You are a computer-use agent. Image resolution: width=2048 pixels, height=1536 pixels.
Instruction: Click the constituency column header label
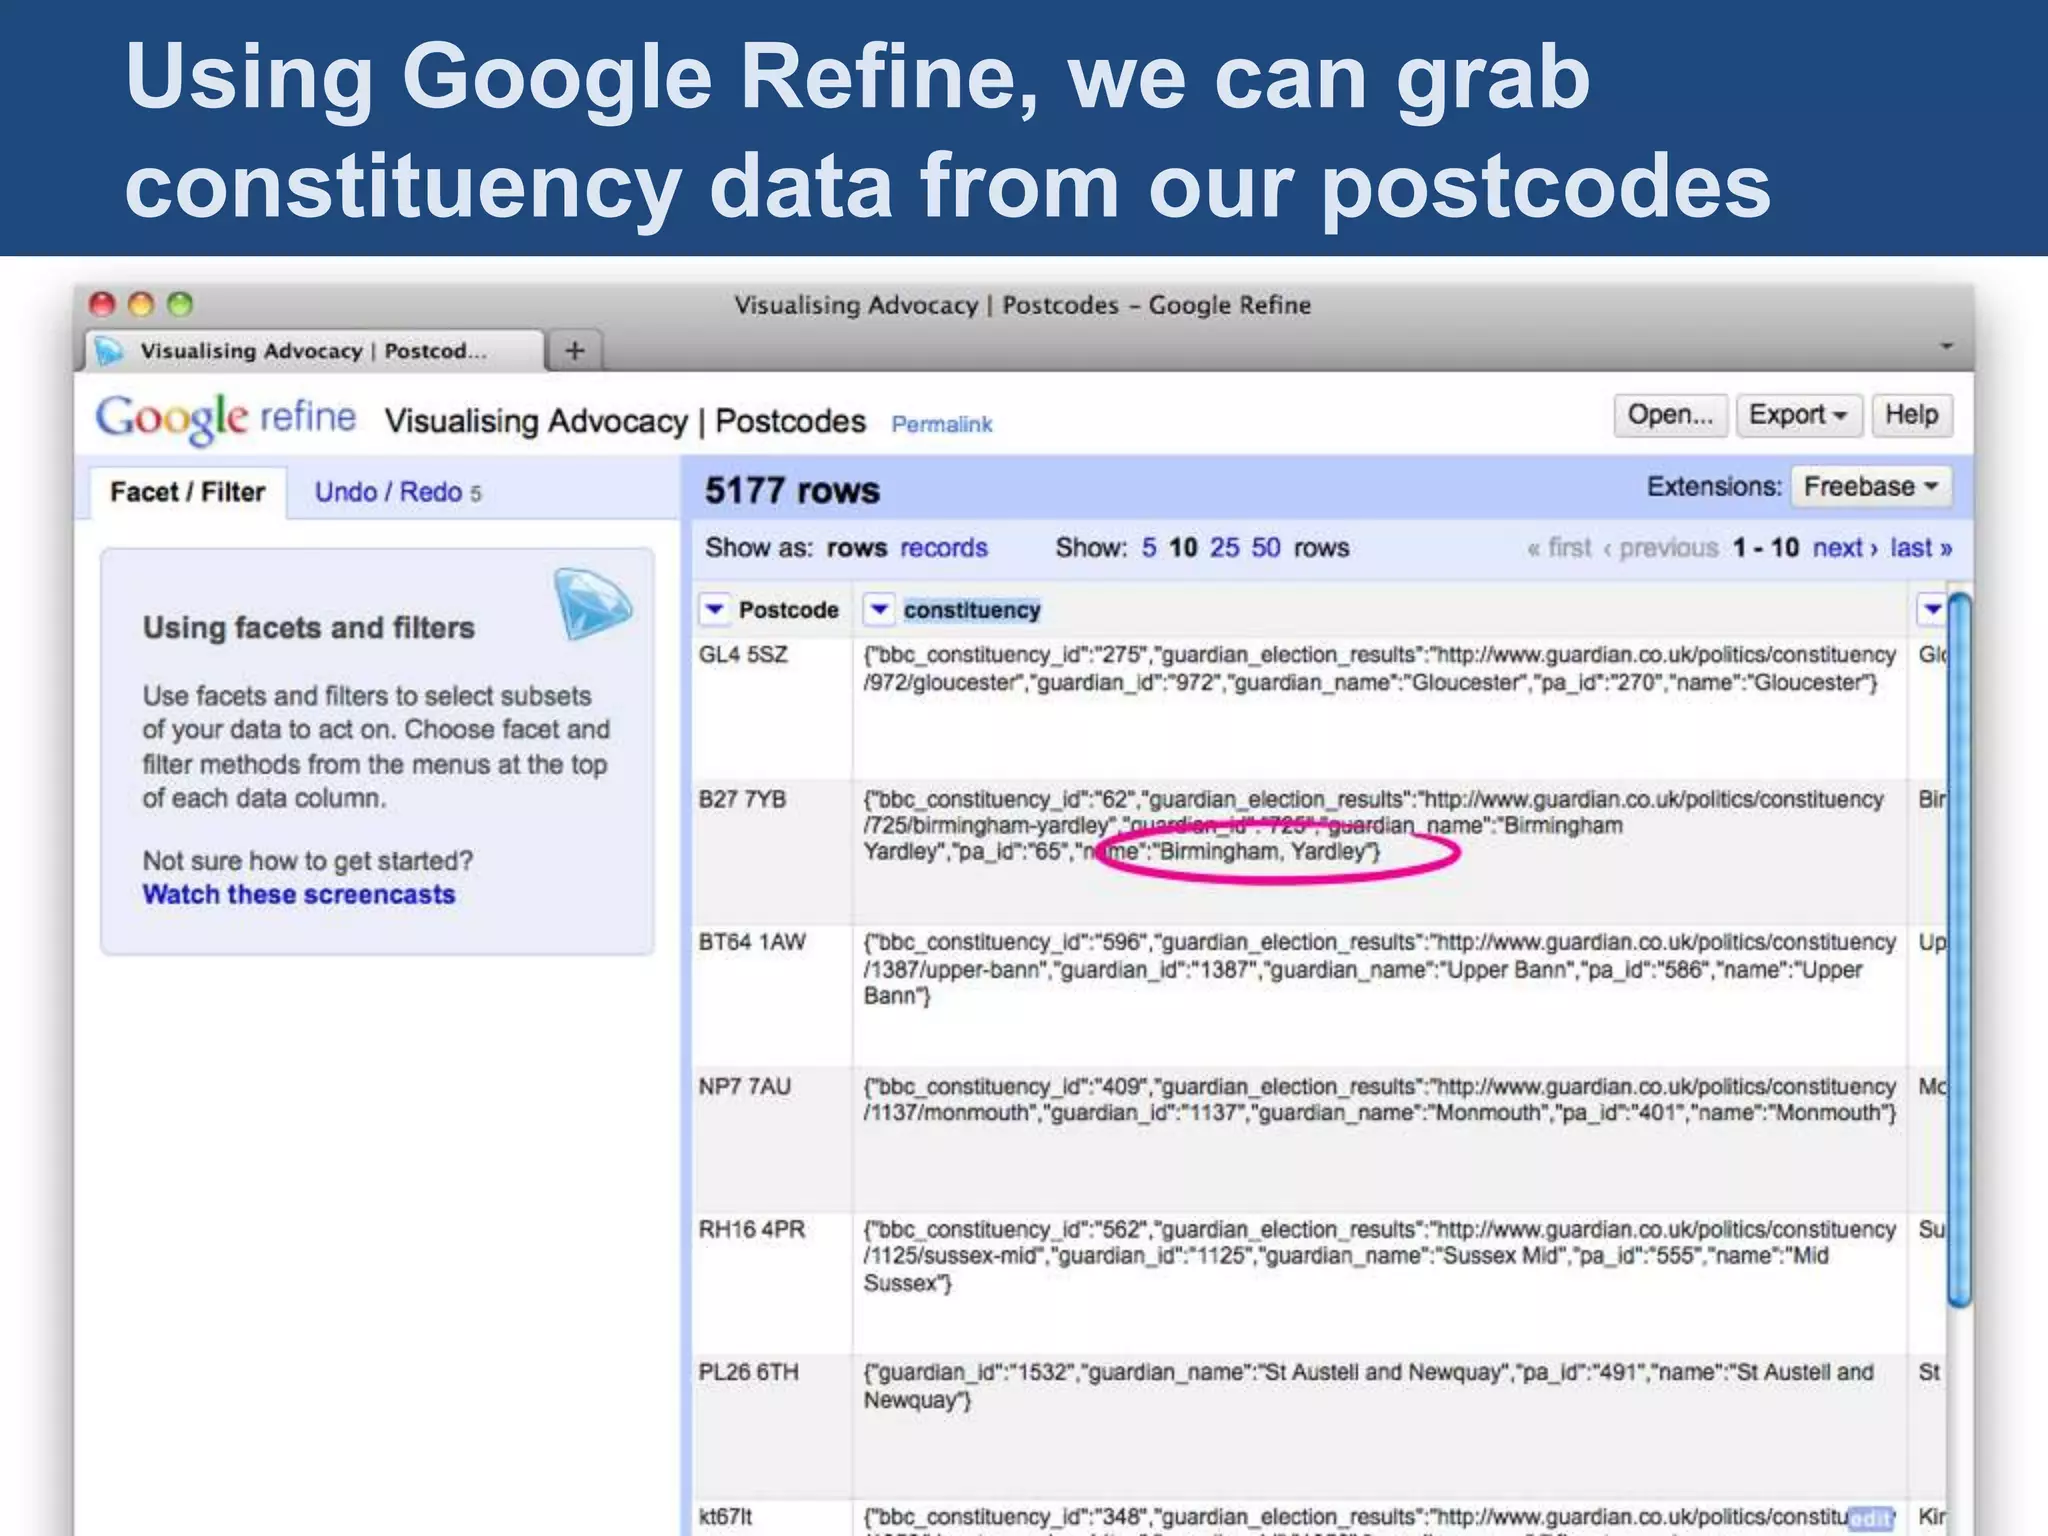[x=972, y=610]
